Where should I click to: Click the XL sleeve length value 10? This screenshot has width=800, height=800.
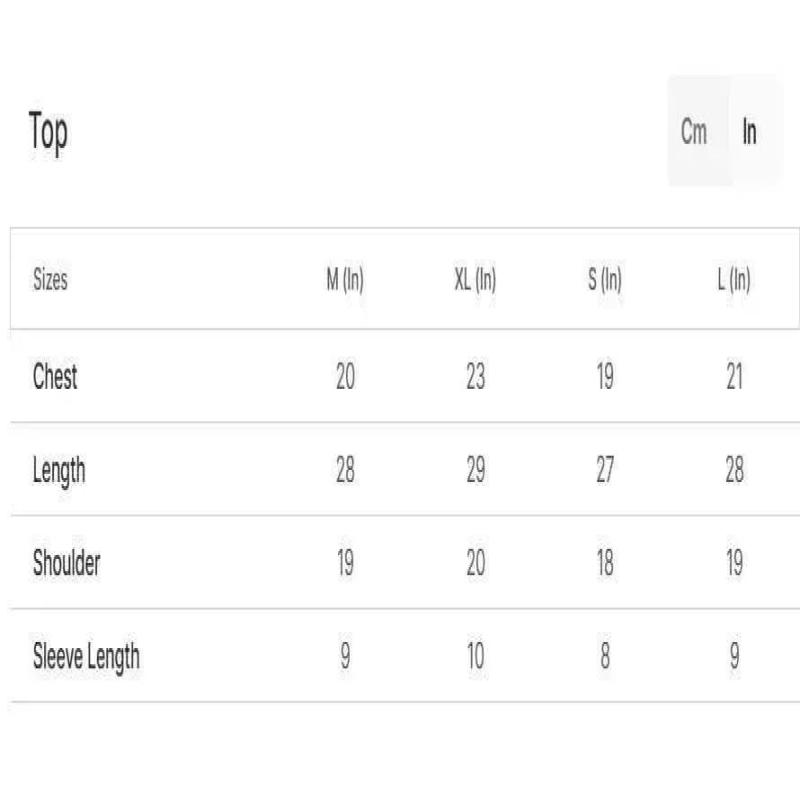click(x=475, y=657)
